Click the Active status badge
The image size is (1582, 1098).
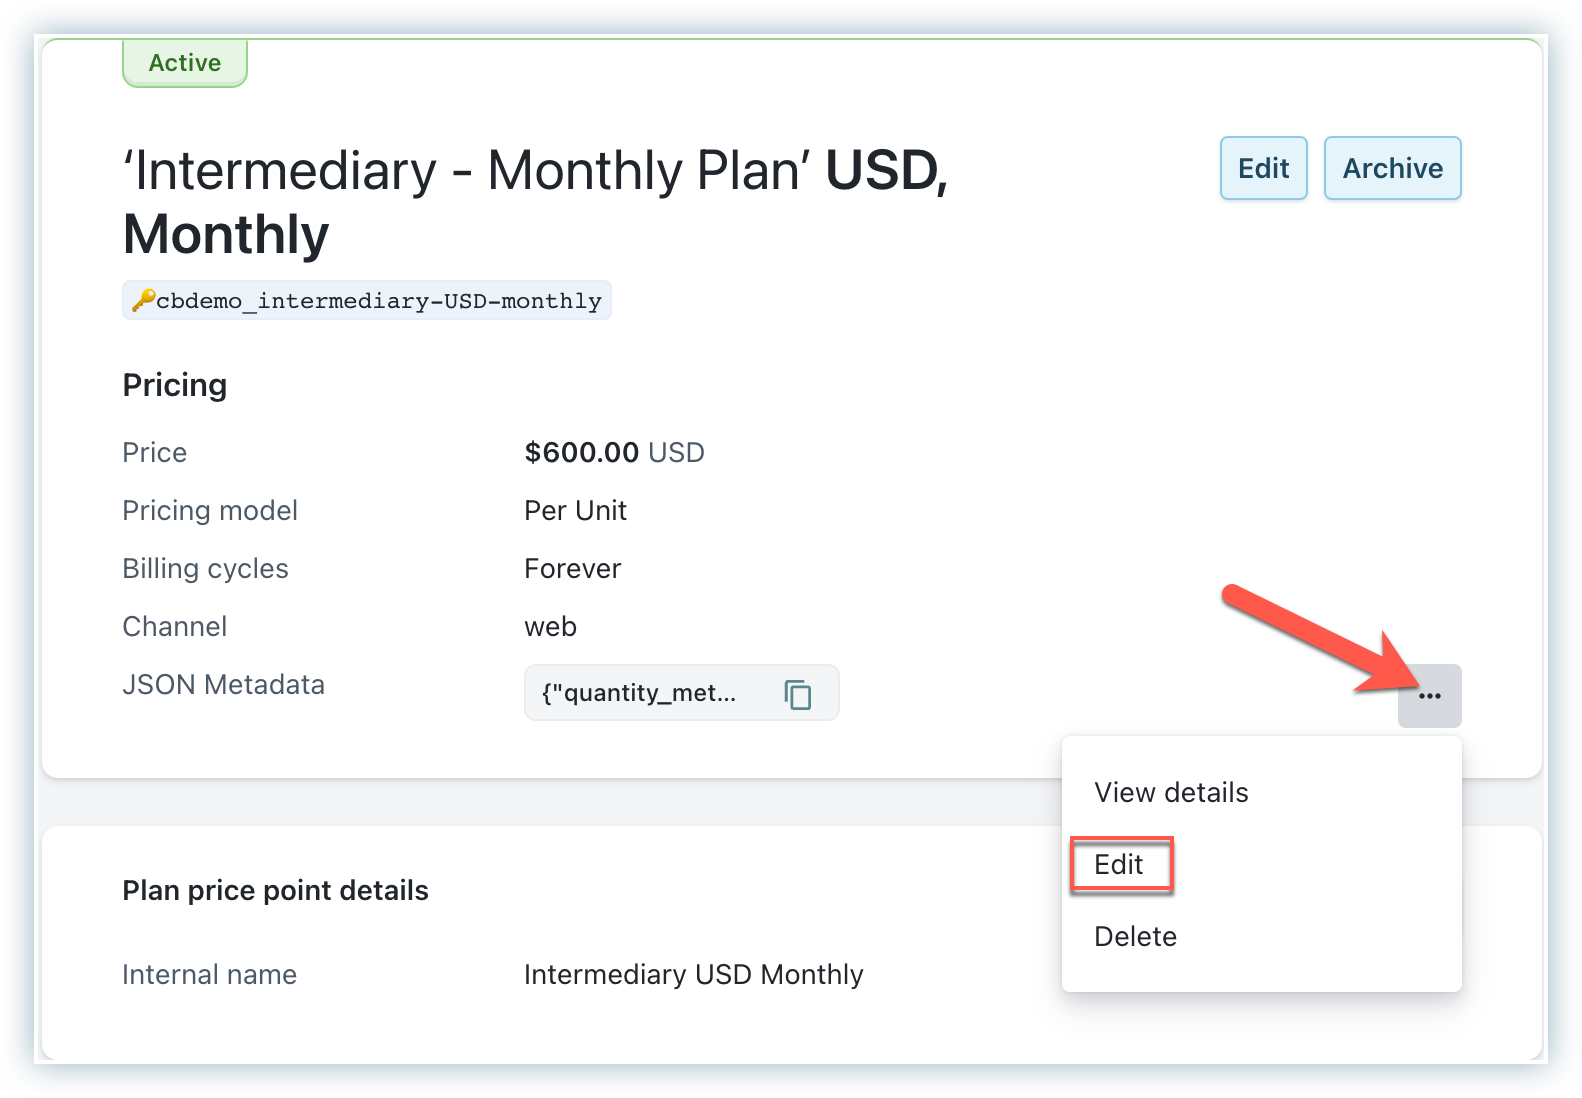point(185,63)
